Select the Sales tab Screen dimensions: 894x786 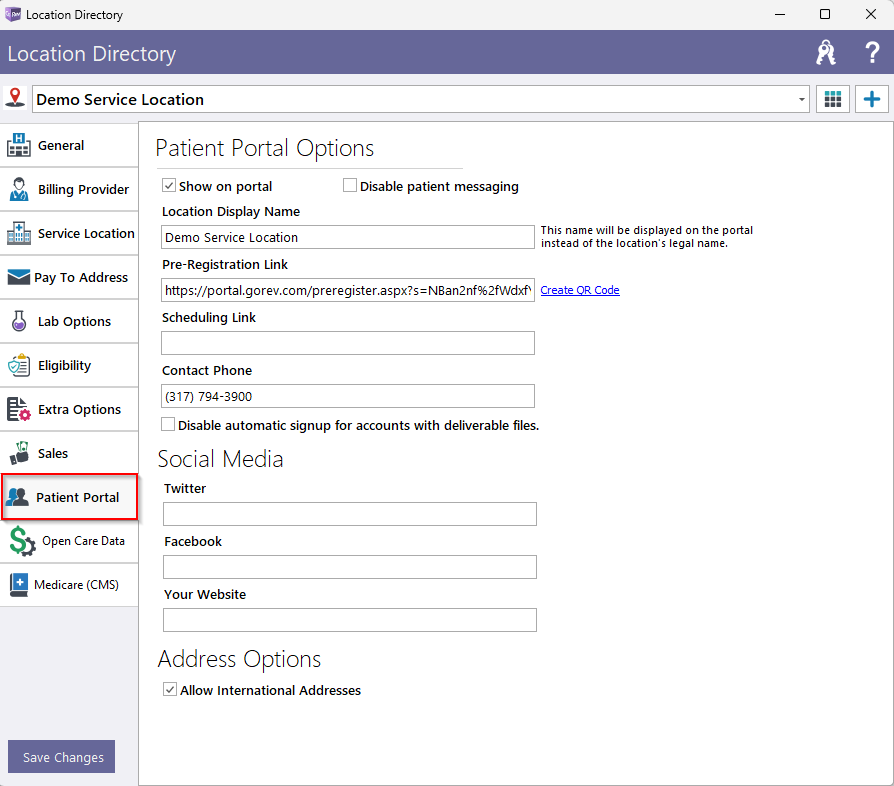[69, 453]
